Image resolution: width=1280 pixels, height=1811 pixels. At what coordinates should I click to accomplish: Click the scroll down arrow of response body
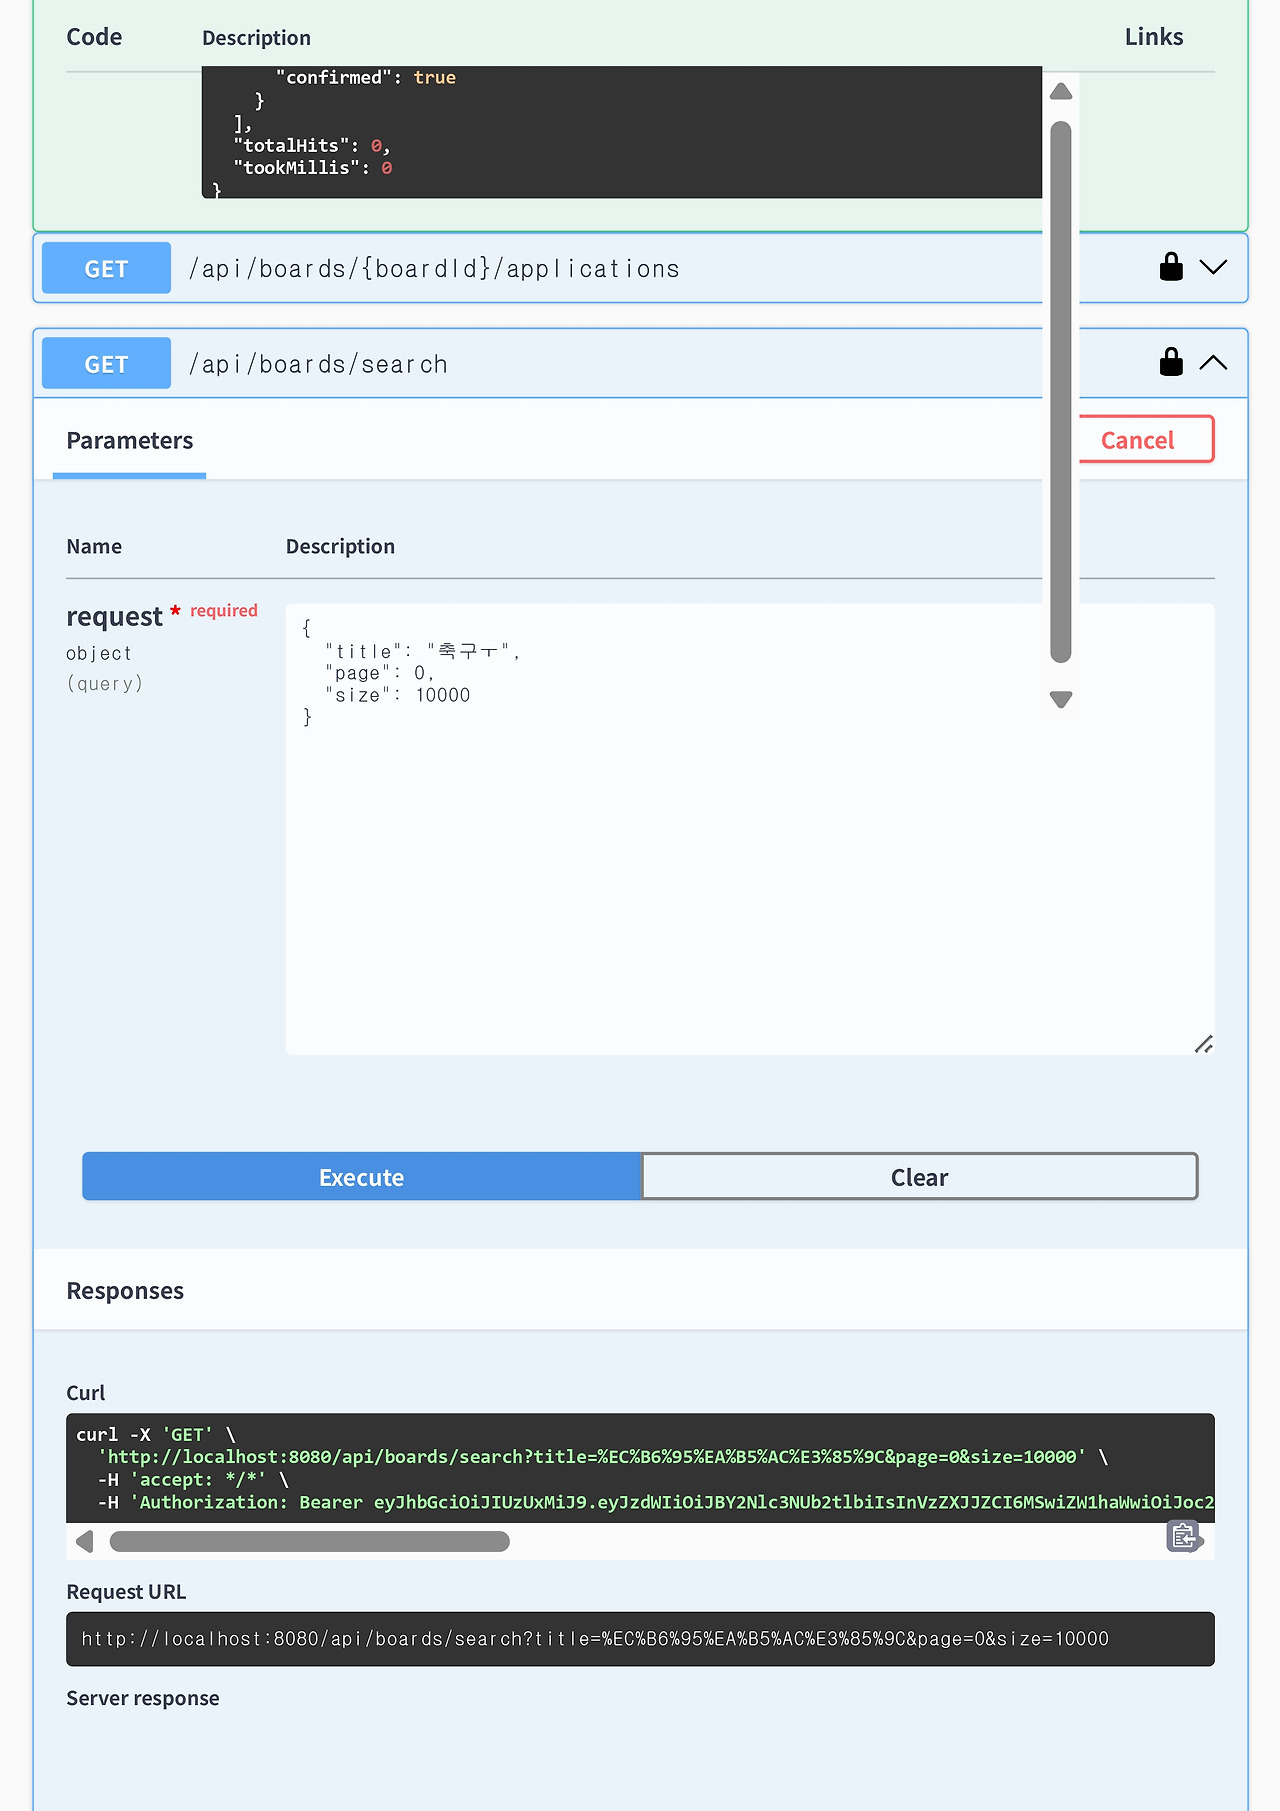click(x=1061, y=699)
